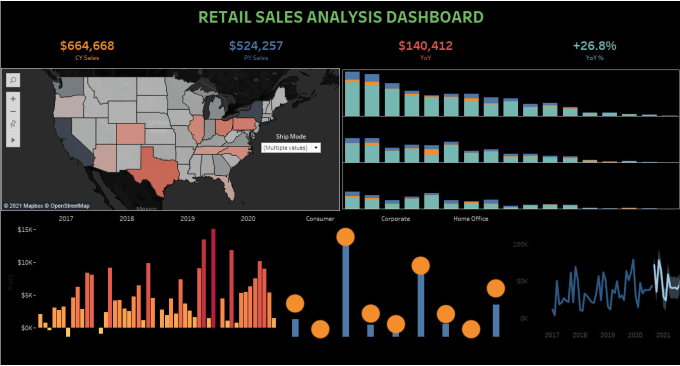
Task: Zoom out on the map with minus icon
Action: [13, 111]
